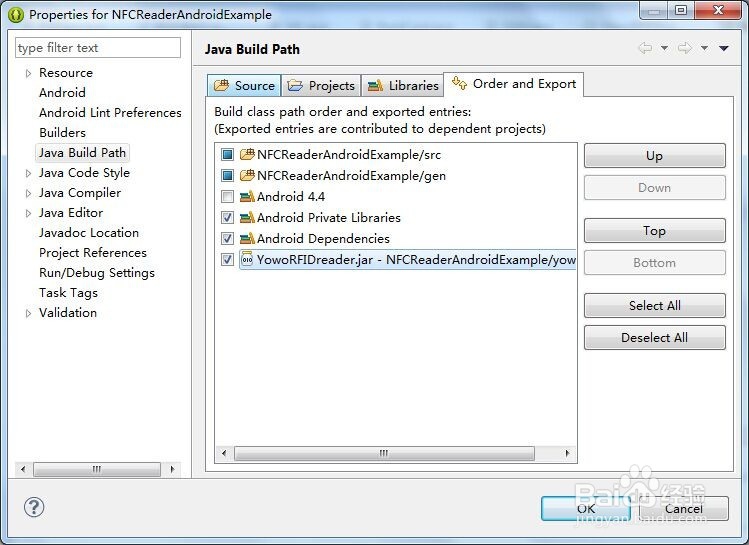749x545 pixels.
Task: Uncheck YowoRFIDreader.jar export checkbox
Action: coord(227,259)
